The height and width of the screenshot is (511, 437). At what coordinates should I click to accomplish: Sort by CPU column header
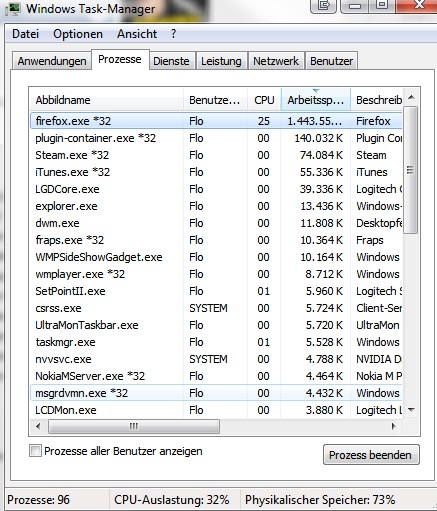click(x=264, y=100)
